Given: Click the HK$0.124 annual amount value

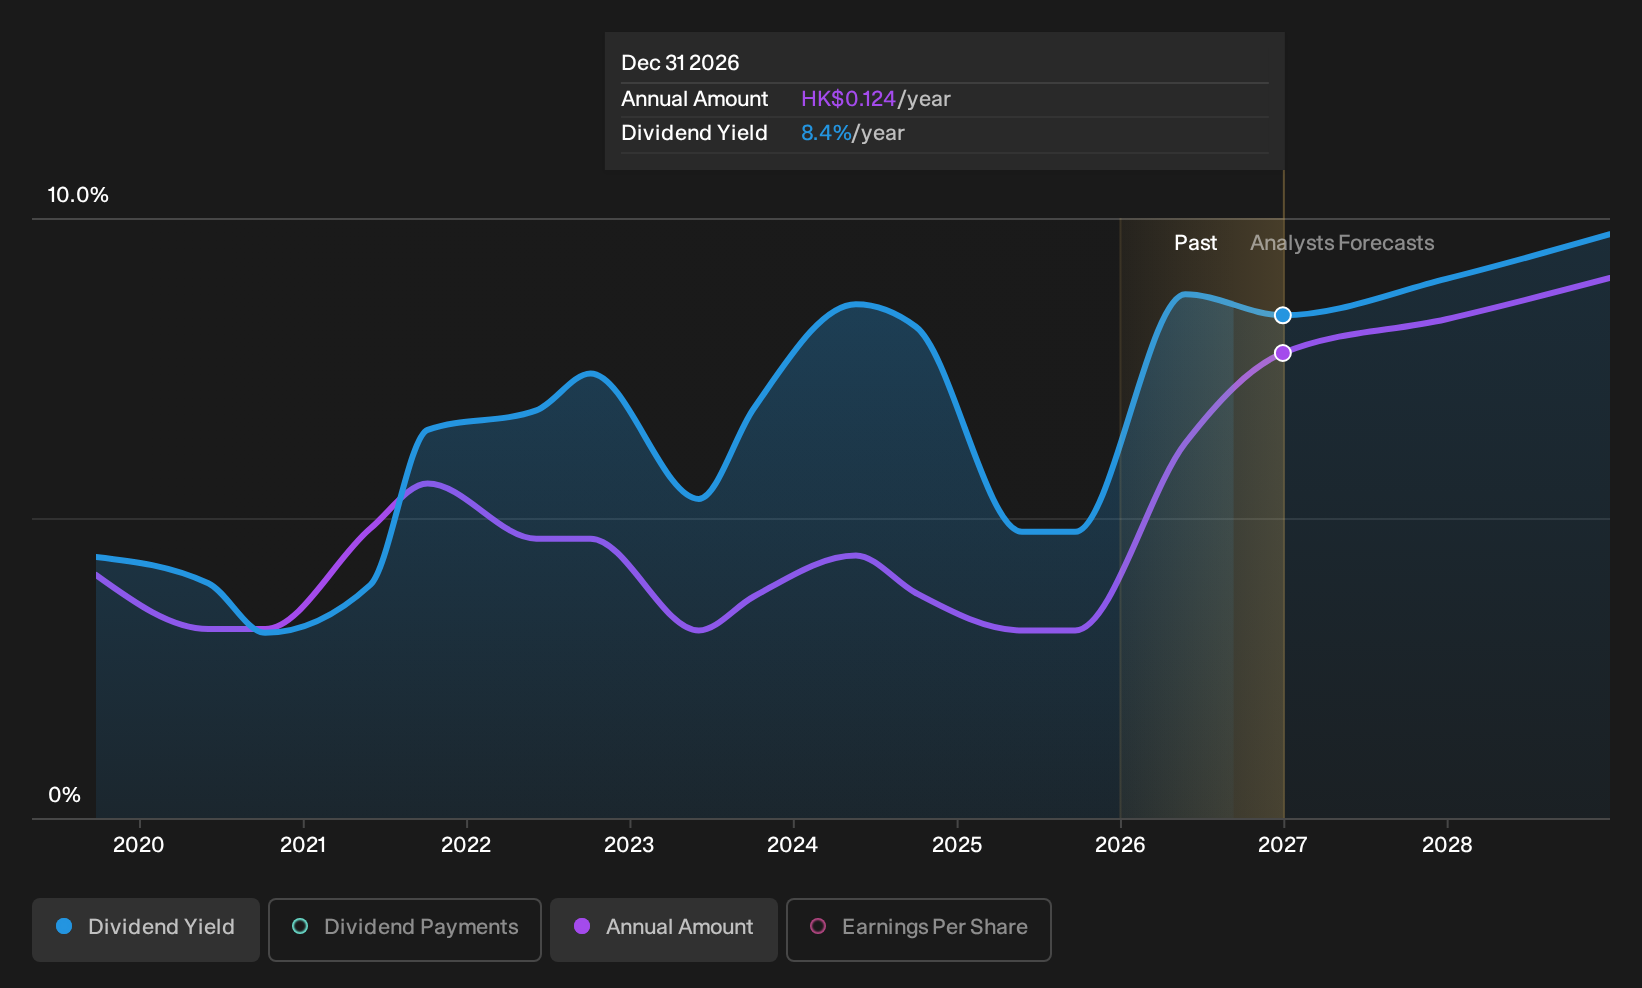Looking at the screenshot, I should (848, 99).
